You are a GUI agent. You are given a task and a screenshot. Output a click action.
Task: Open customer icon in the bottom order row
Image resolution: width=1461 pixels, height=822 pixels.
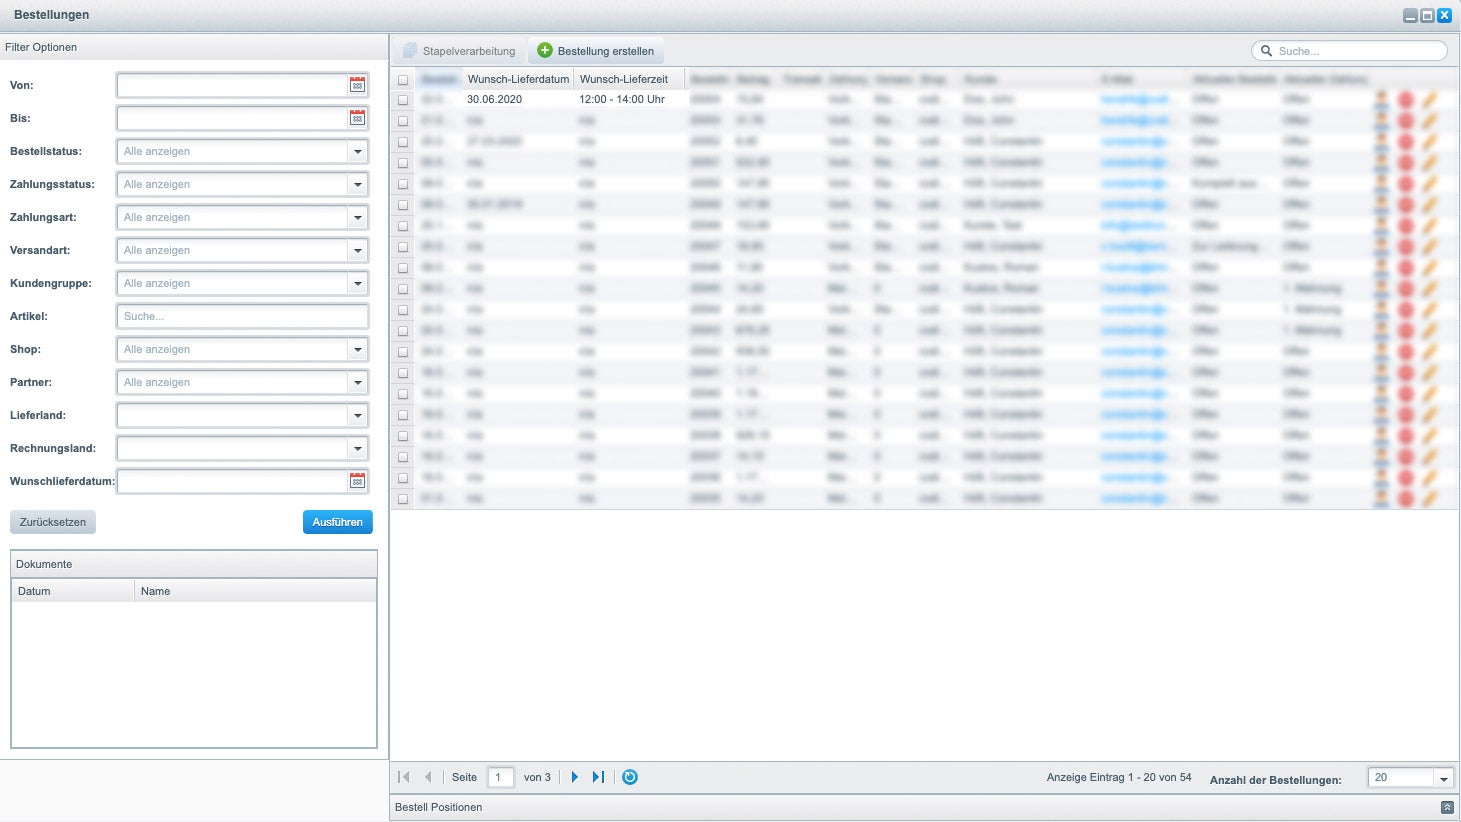[1382, 498]
